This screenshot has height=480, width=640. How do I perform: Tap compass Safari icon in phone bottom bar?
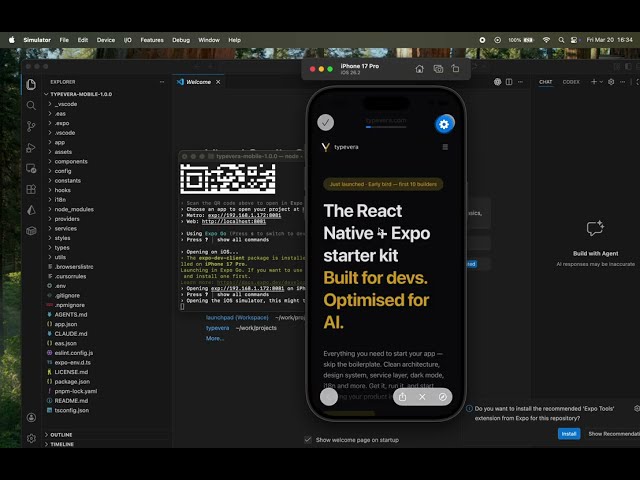(442, 397)
